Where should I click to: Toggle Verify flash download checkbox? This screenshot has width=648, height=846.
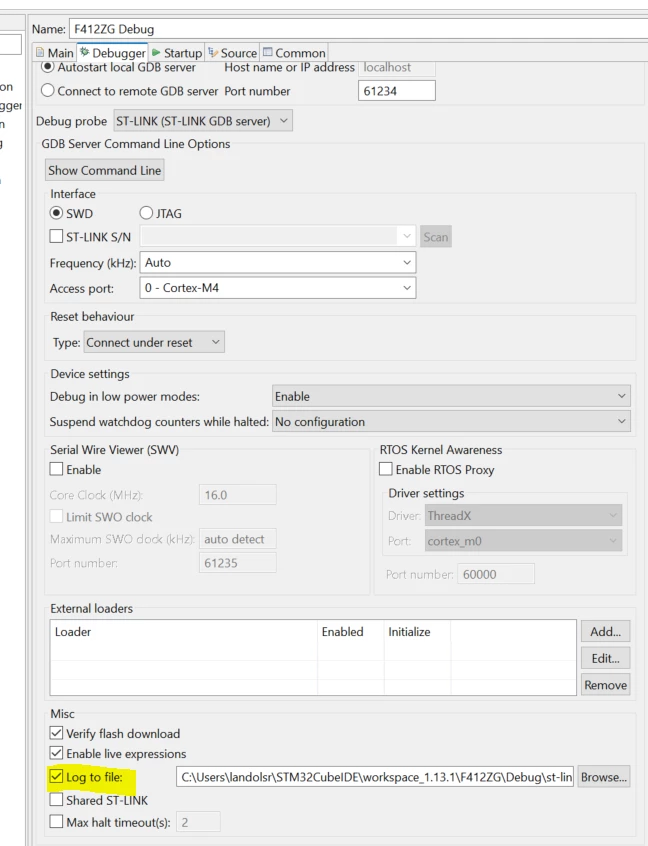(56, 733)
